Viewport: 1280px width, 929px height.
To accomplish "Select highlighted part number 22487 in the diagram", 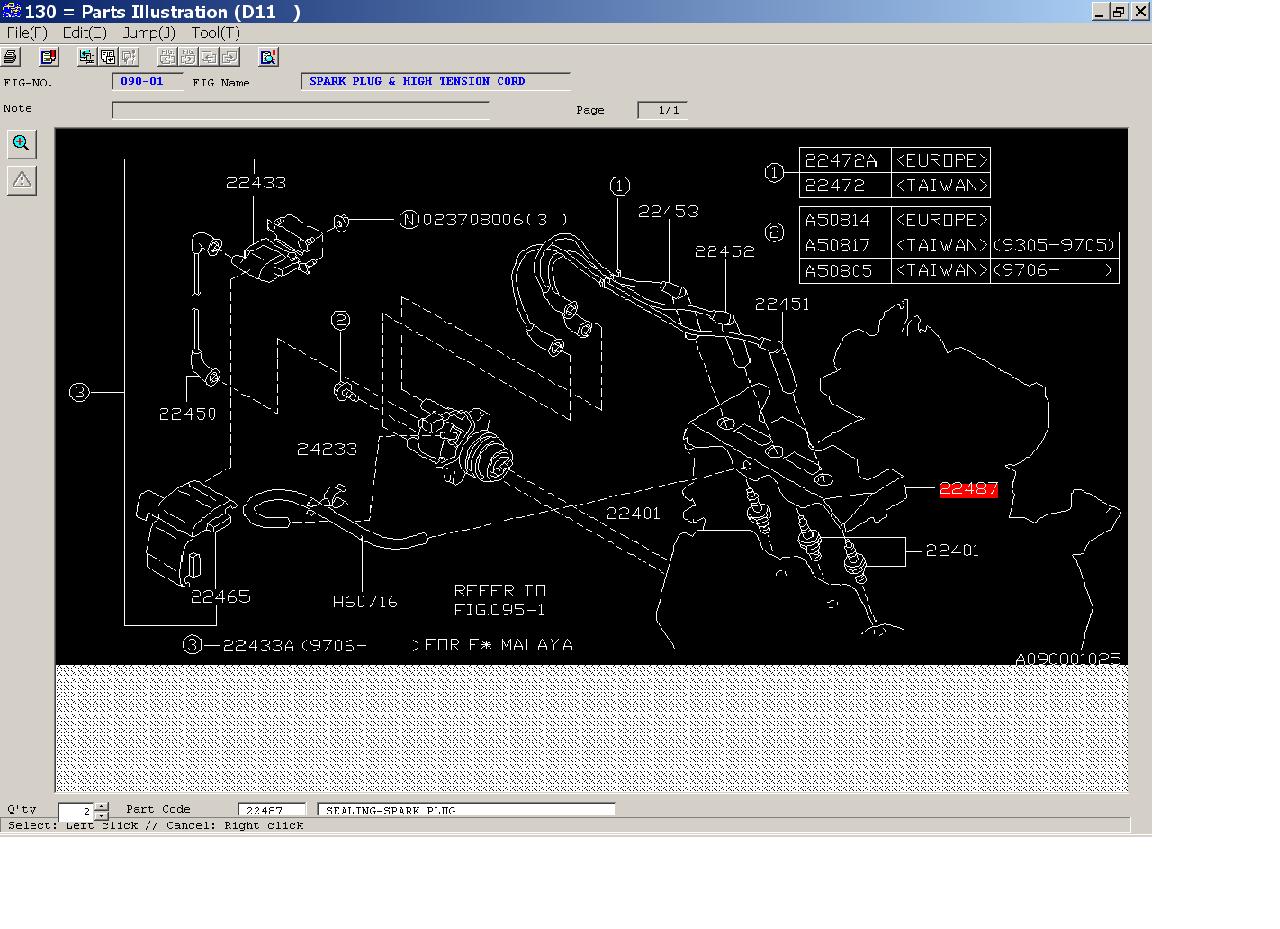I will coord(968,489).
